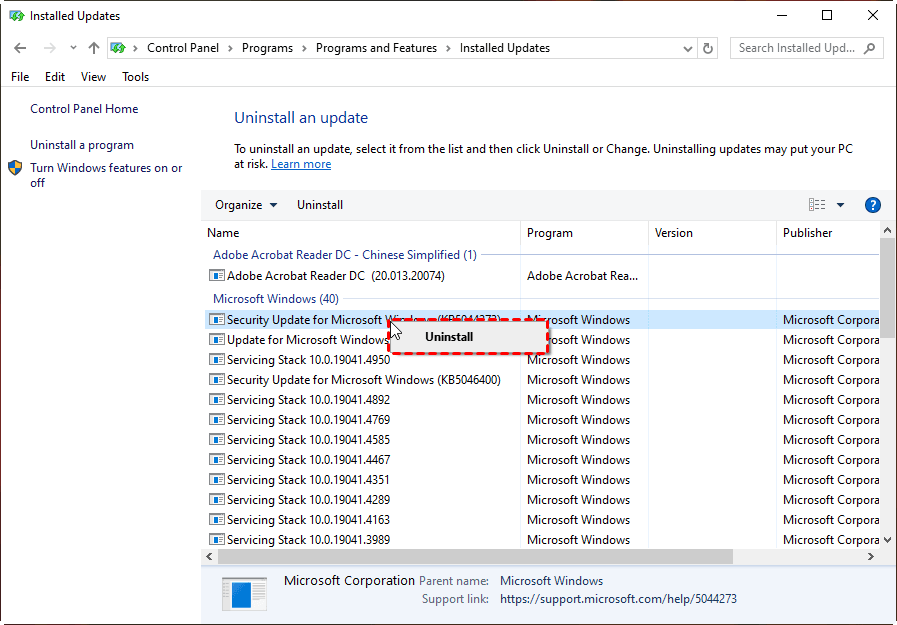Viewport: 897px width, 625px height.
Task: Open Control Panel Home link
Action: point(84,109)
